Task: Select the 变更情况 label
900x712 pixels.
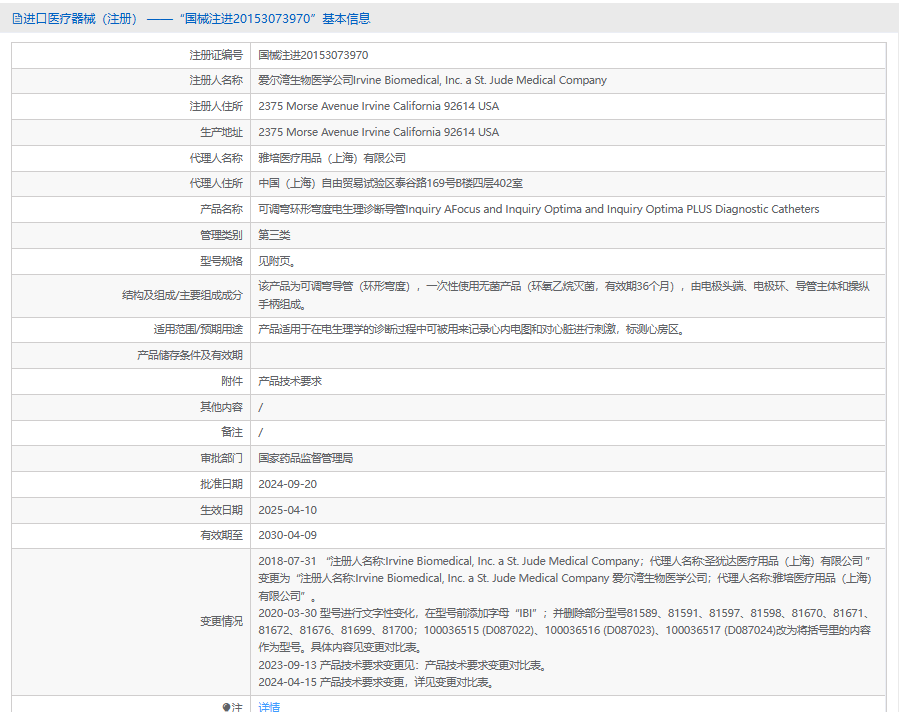Action: (221, 621)
